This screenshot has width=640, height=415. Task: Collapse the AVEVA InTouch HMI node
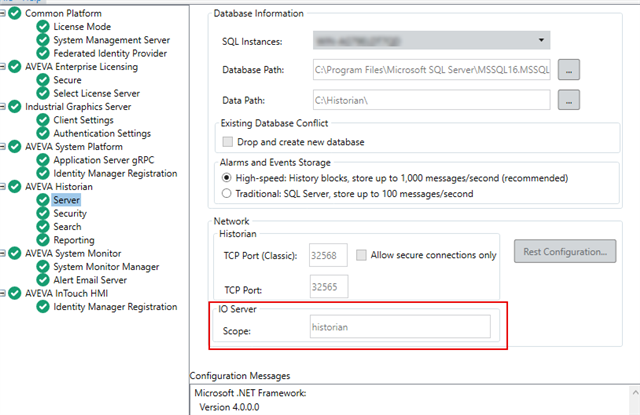tap(2, 293)
